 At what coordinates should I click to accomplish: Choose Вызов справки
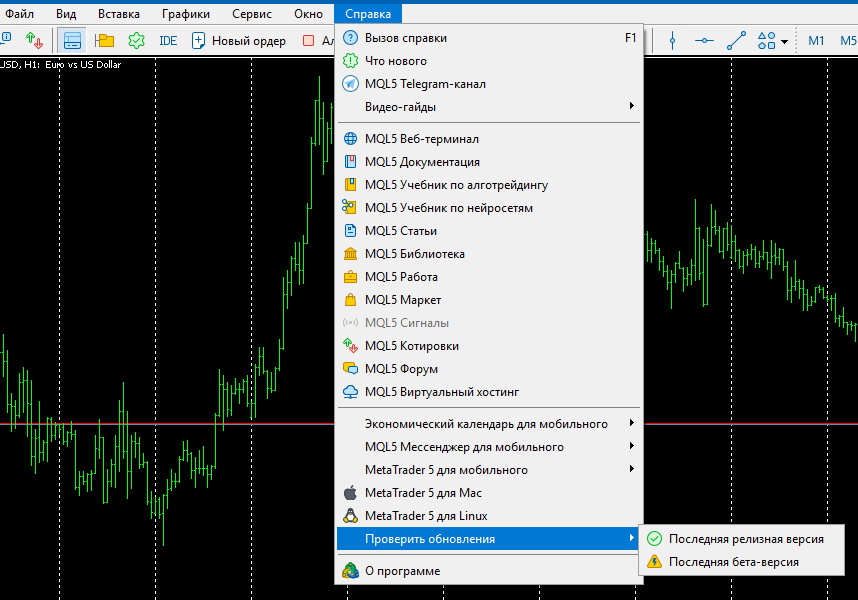[488, 38]
